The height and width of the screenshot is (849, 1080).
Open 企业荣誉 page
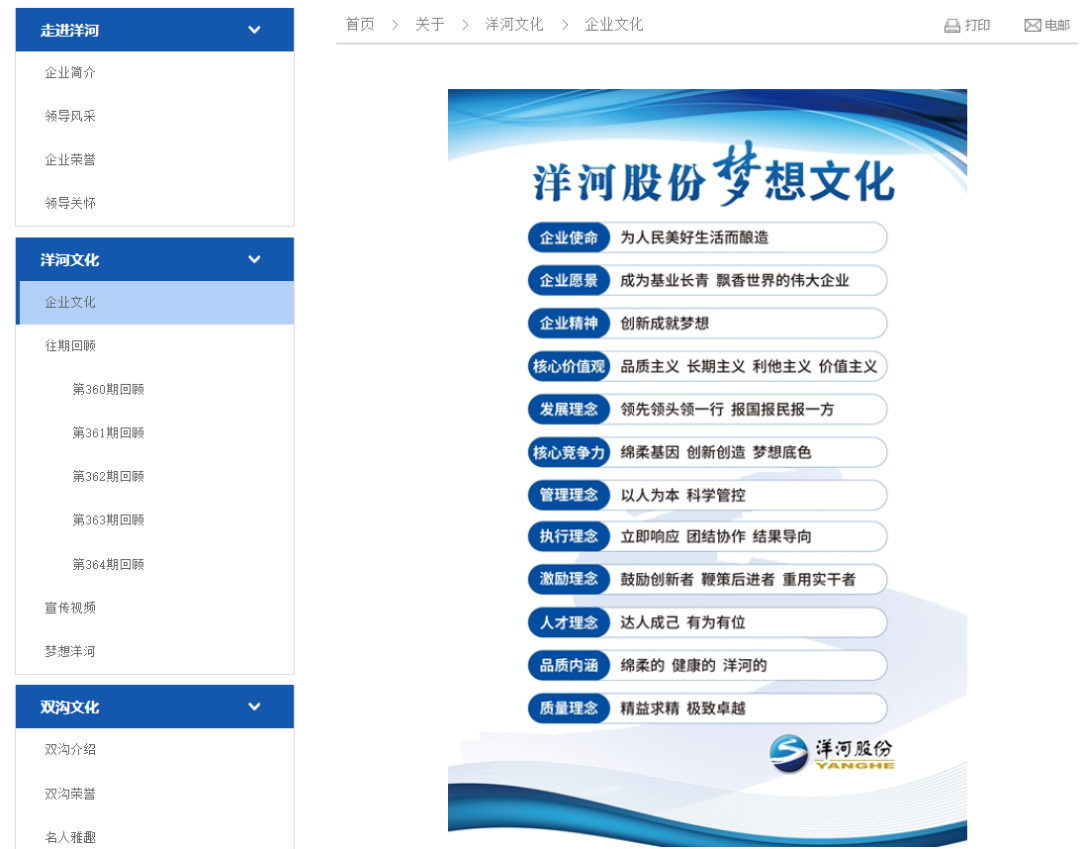(70, 160)
